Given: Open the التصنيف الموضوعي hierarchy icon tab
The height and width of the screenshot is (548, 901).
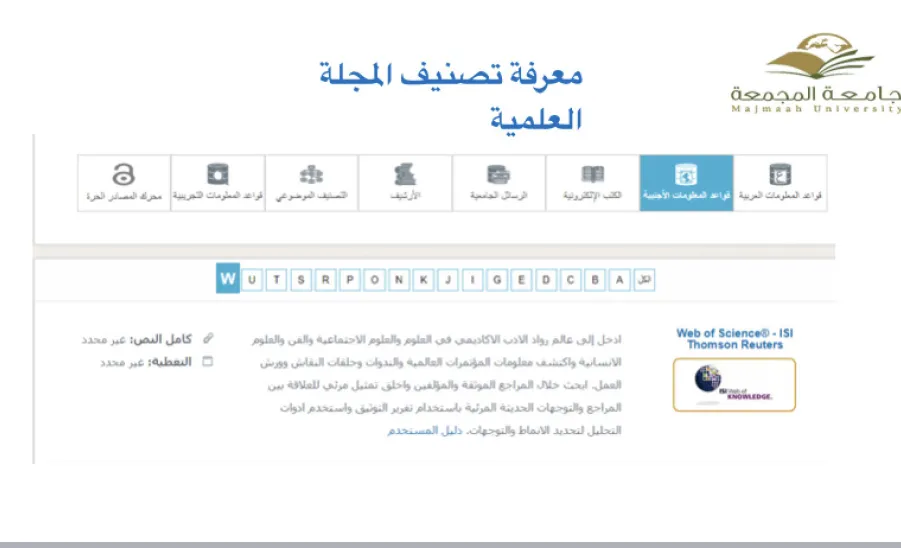Looking at the screenshot, I should 311,183.
